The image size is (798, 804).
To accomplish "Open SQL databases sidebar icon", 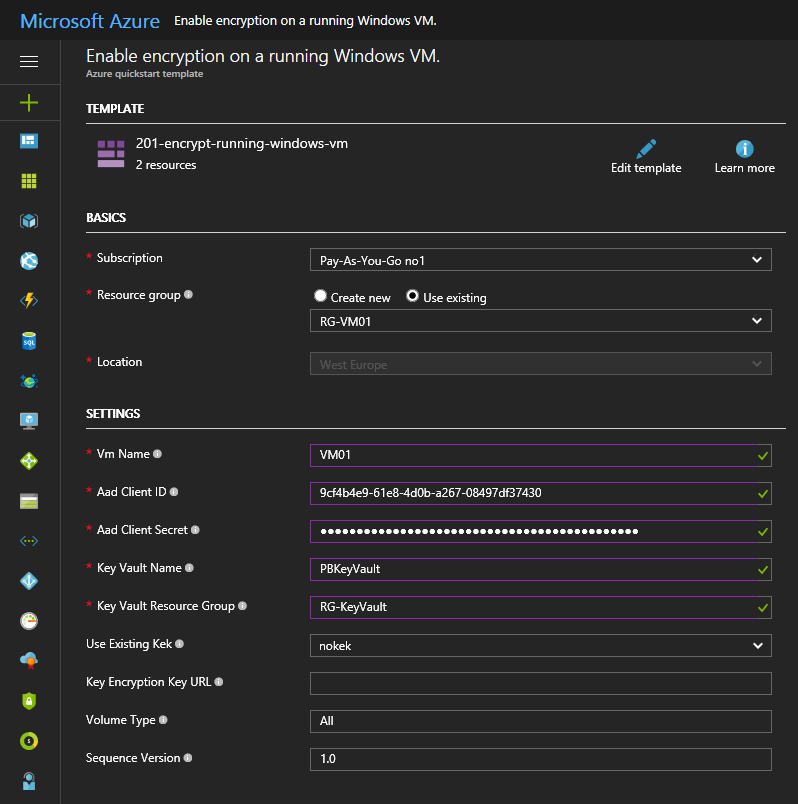I will [29, 341].
